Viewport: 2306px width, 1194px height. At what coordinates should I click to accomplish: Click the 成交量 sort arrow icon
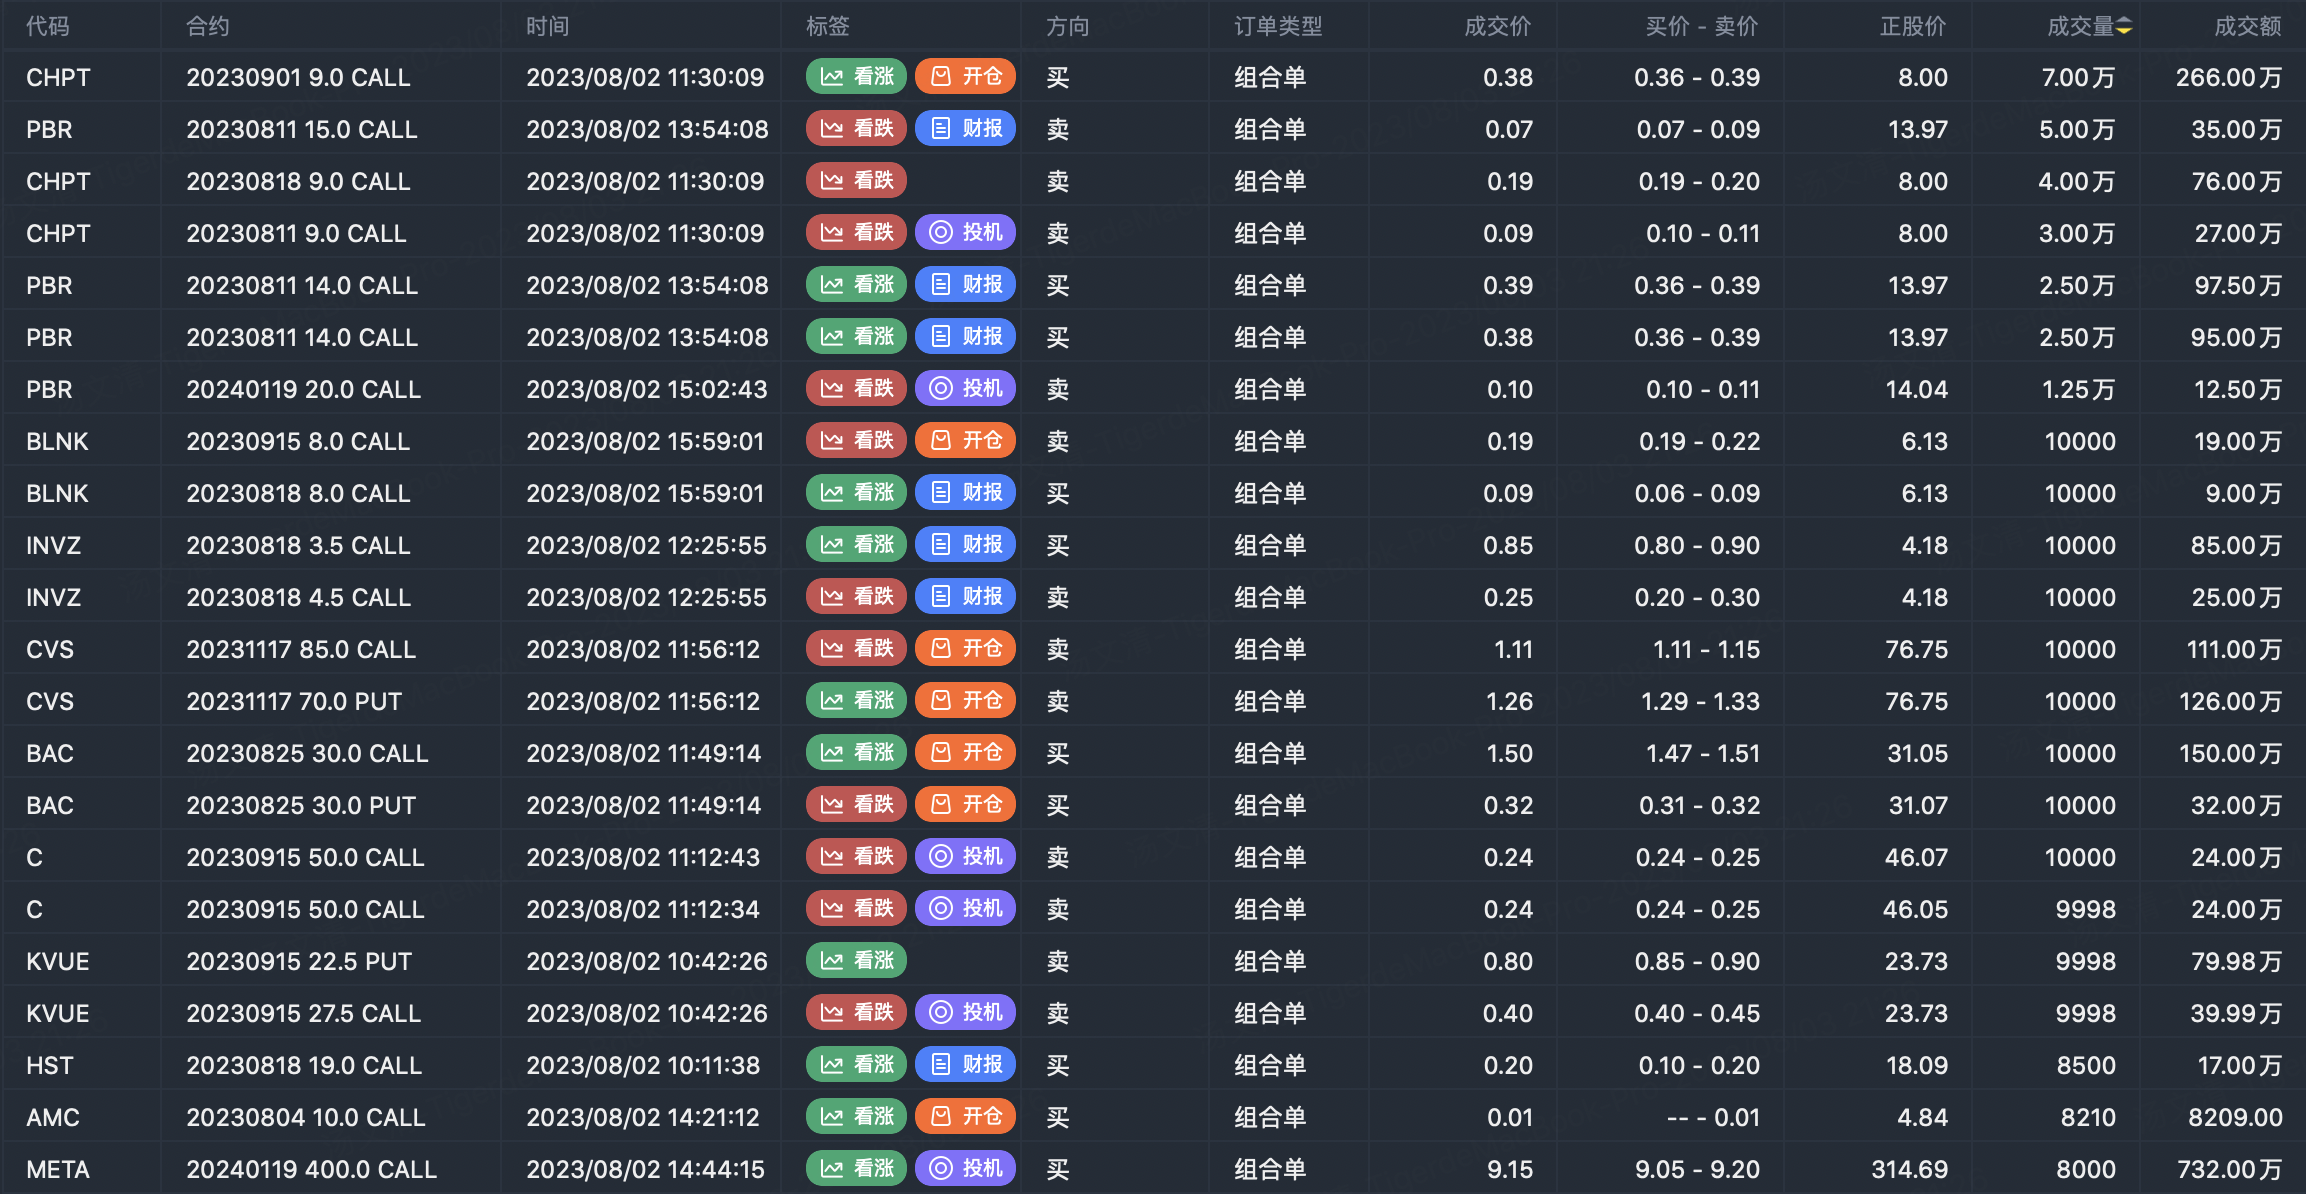click(2124, 27)
